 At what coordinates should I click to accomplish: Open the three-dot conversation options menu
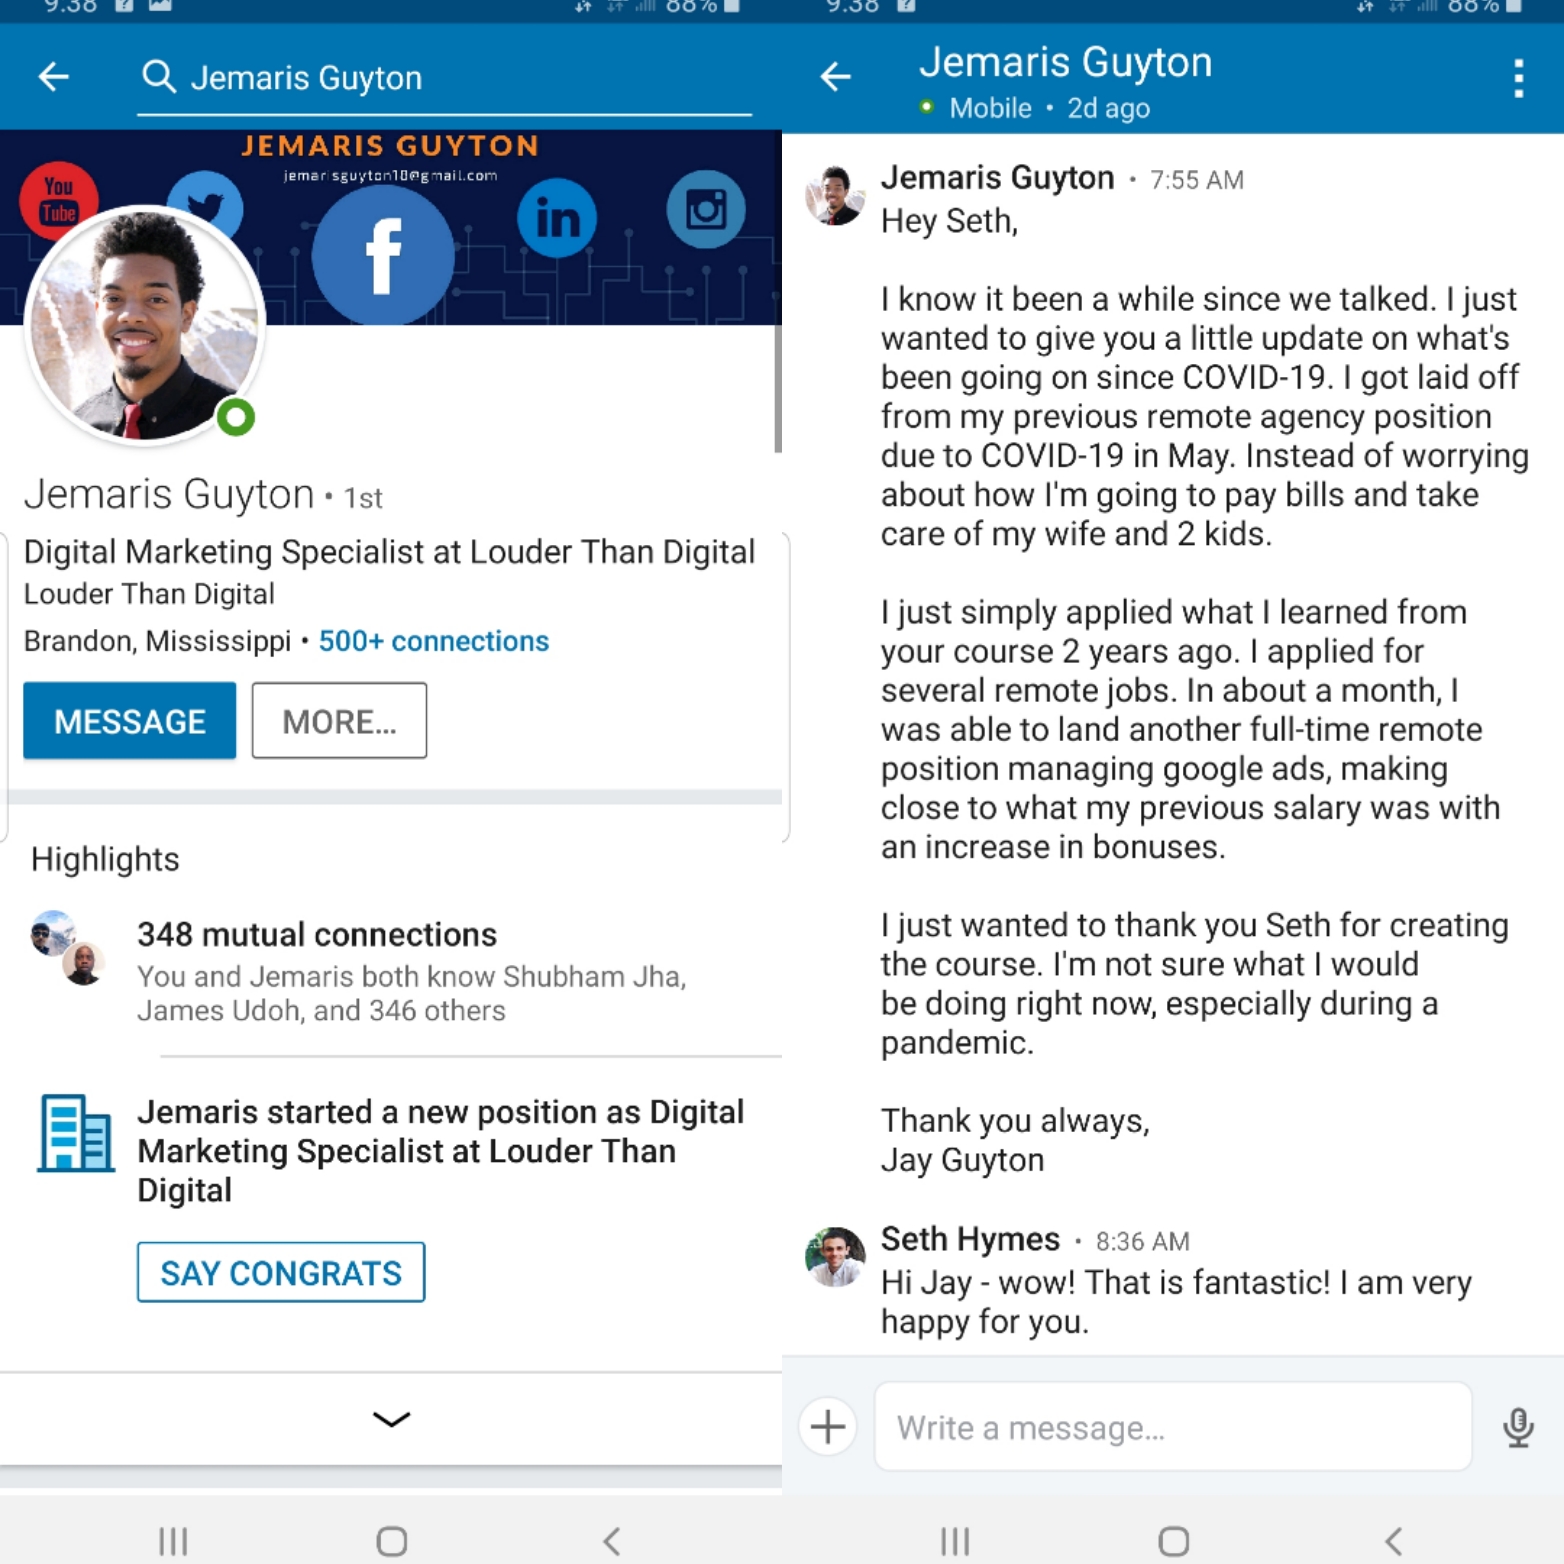(1518, 78)
